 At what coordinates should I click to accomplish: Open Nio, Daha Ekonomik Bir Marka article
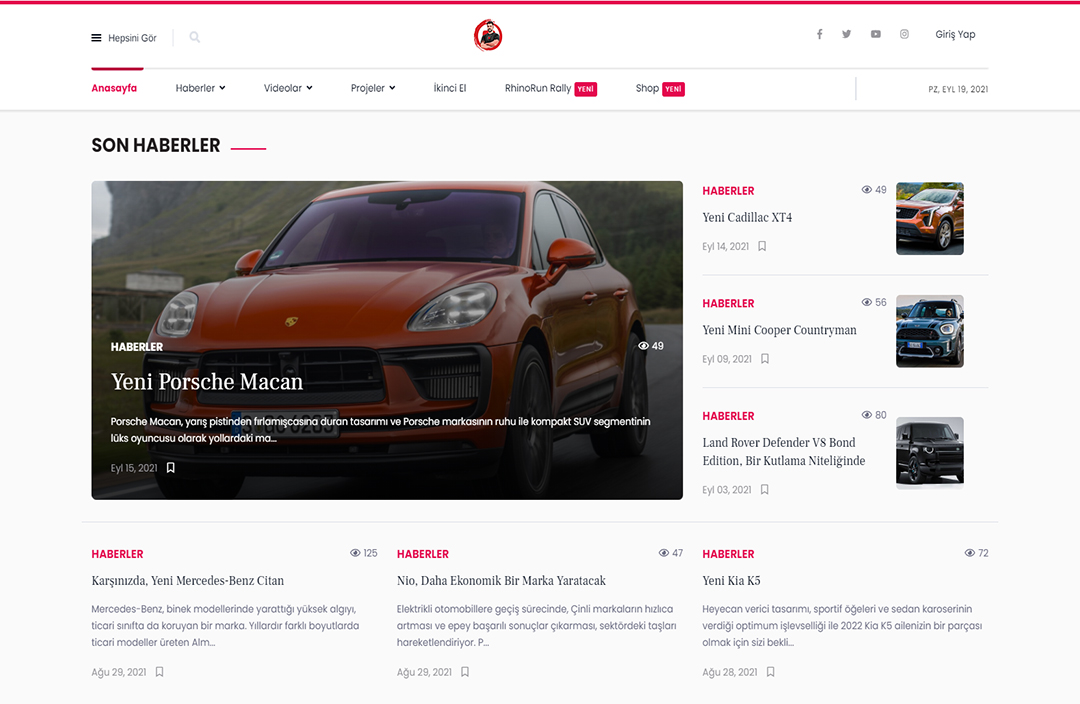(501, 581)
